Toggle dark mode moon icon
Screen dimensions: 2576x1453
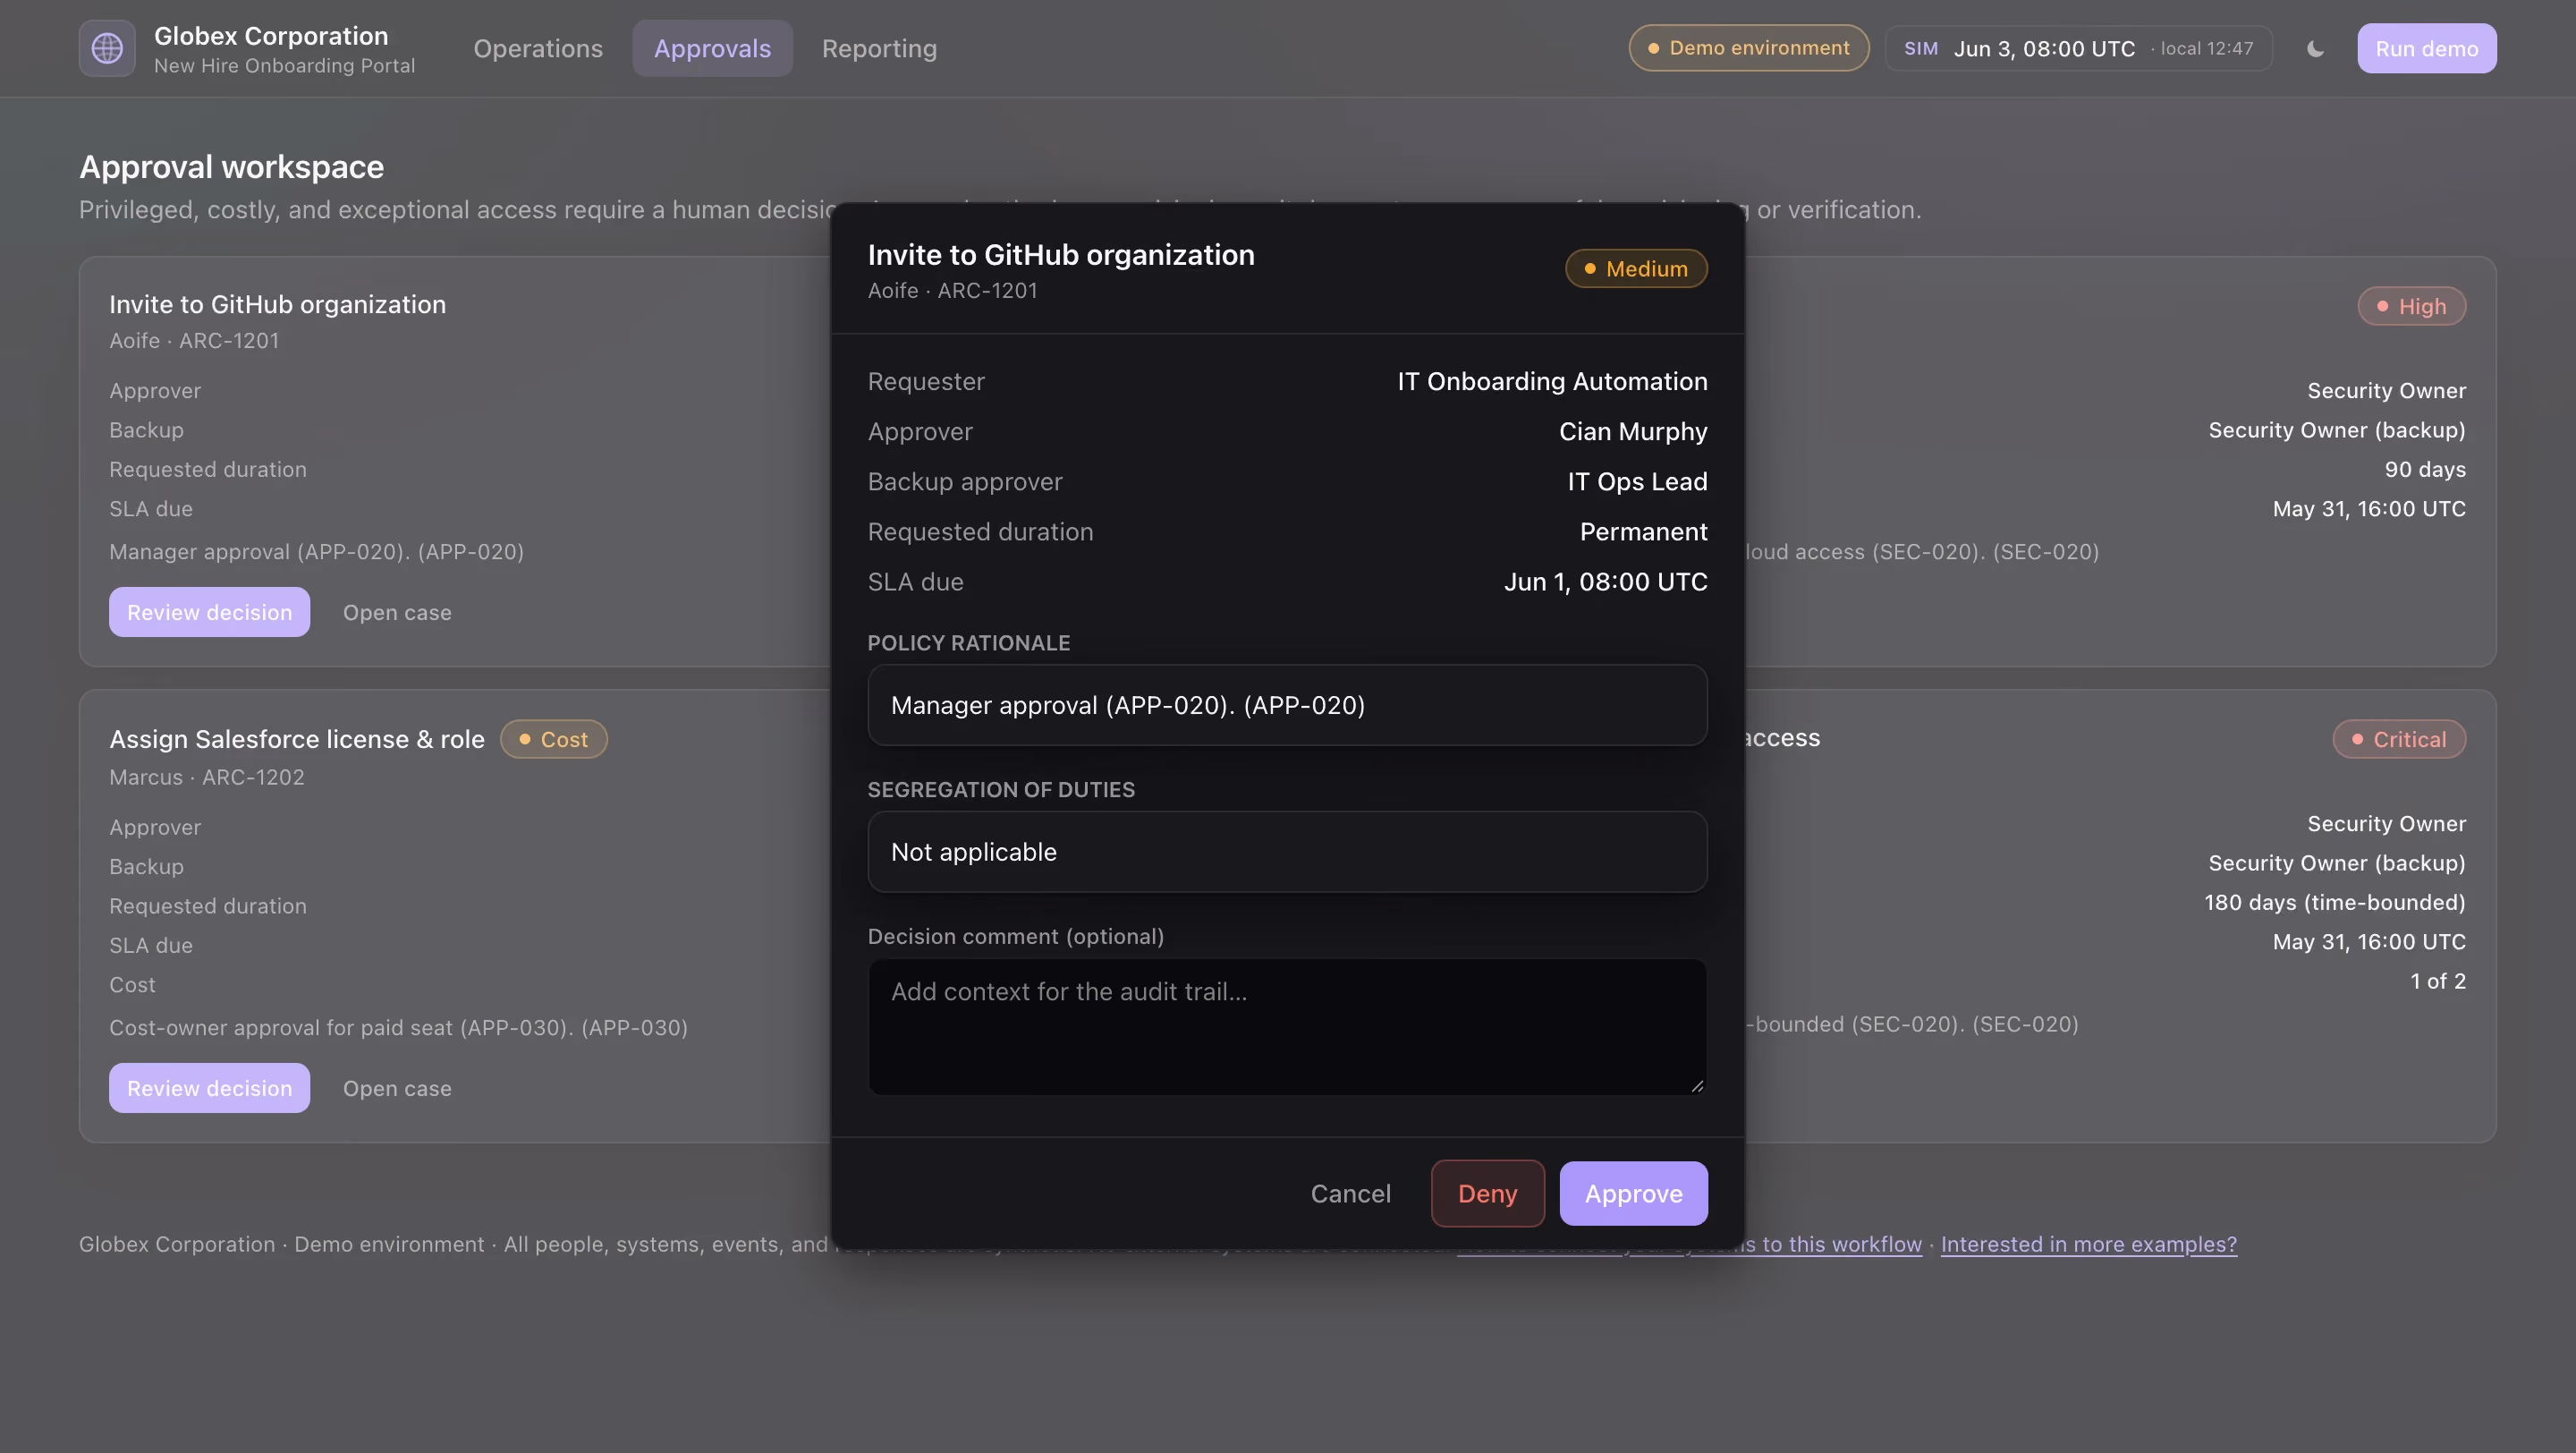[2315, 48]
